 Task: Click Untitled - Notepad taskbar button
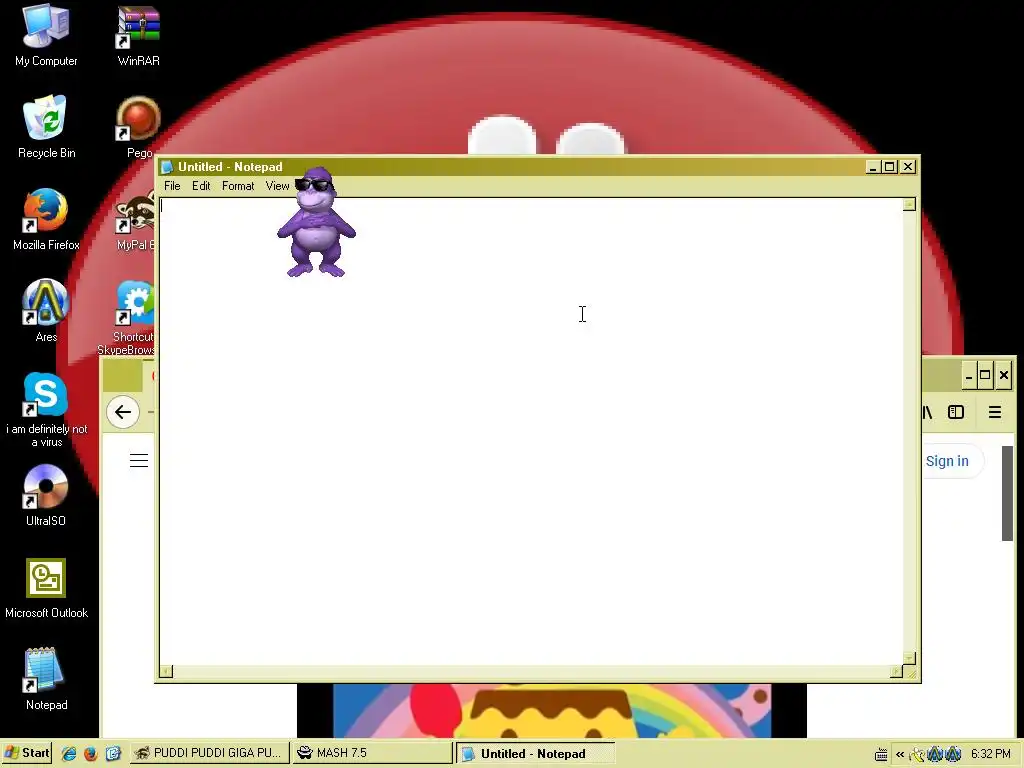pos(535,754)
